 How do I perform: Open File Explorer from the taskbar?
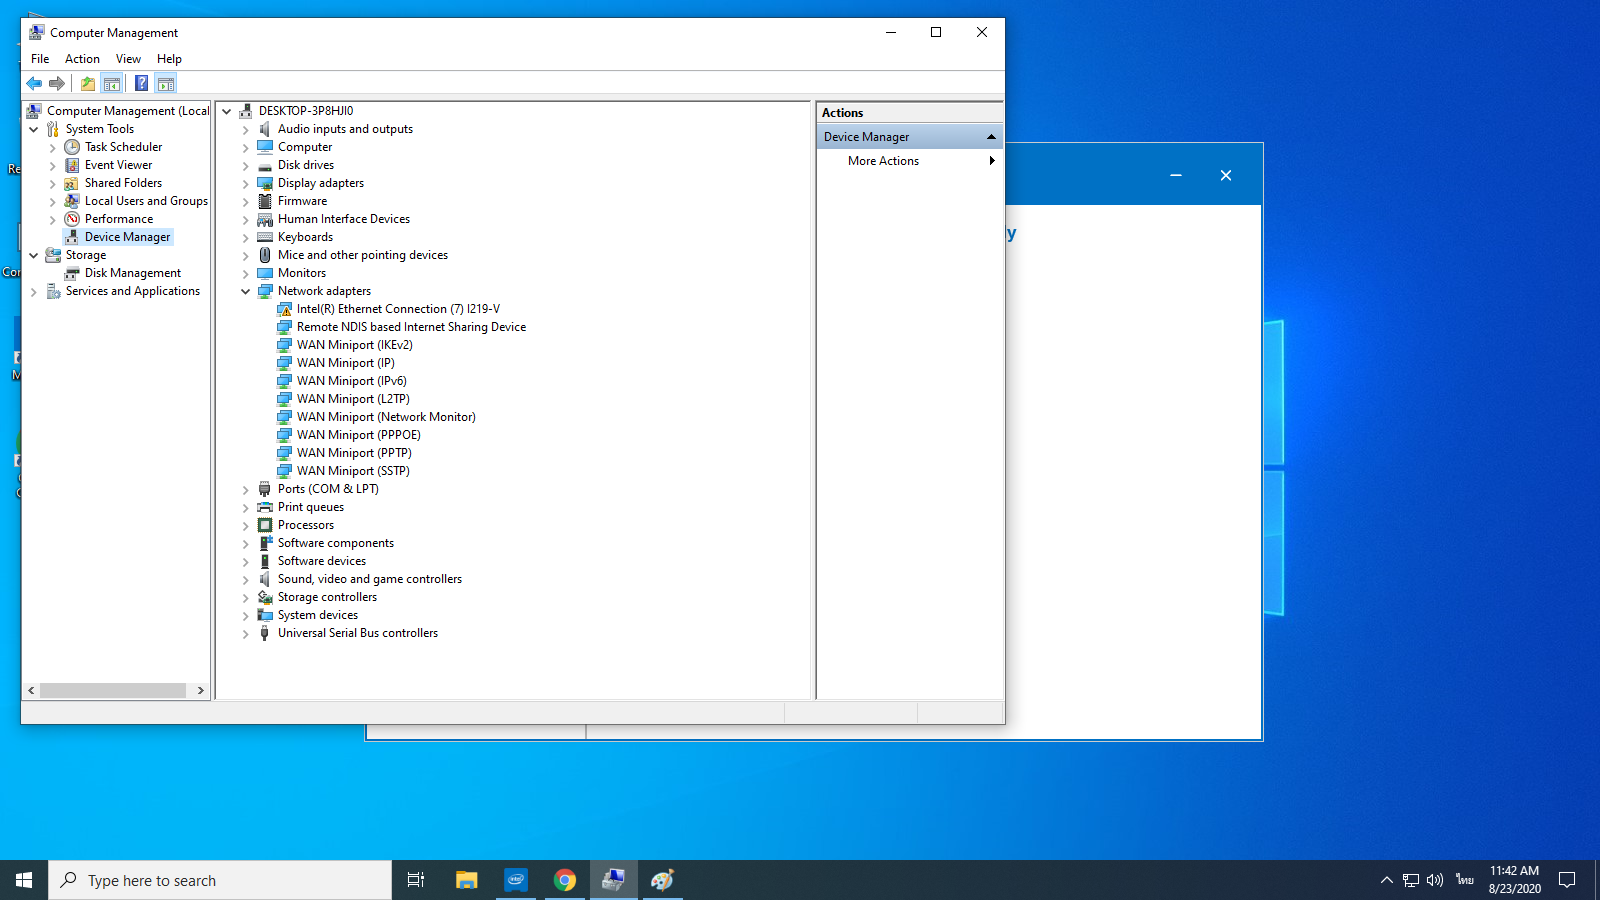(467, 880)
